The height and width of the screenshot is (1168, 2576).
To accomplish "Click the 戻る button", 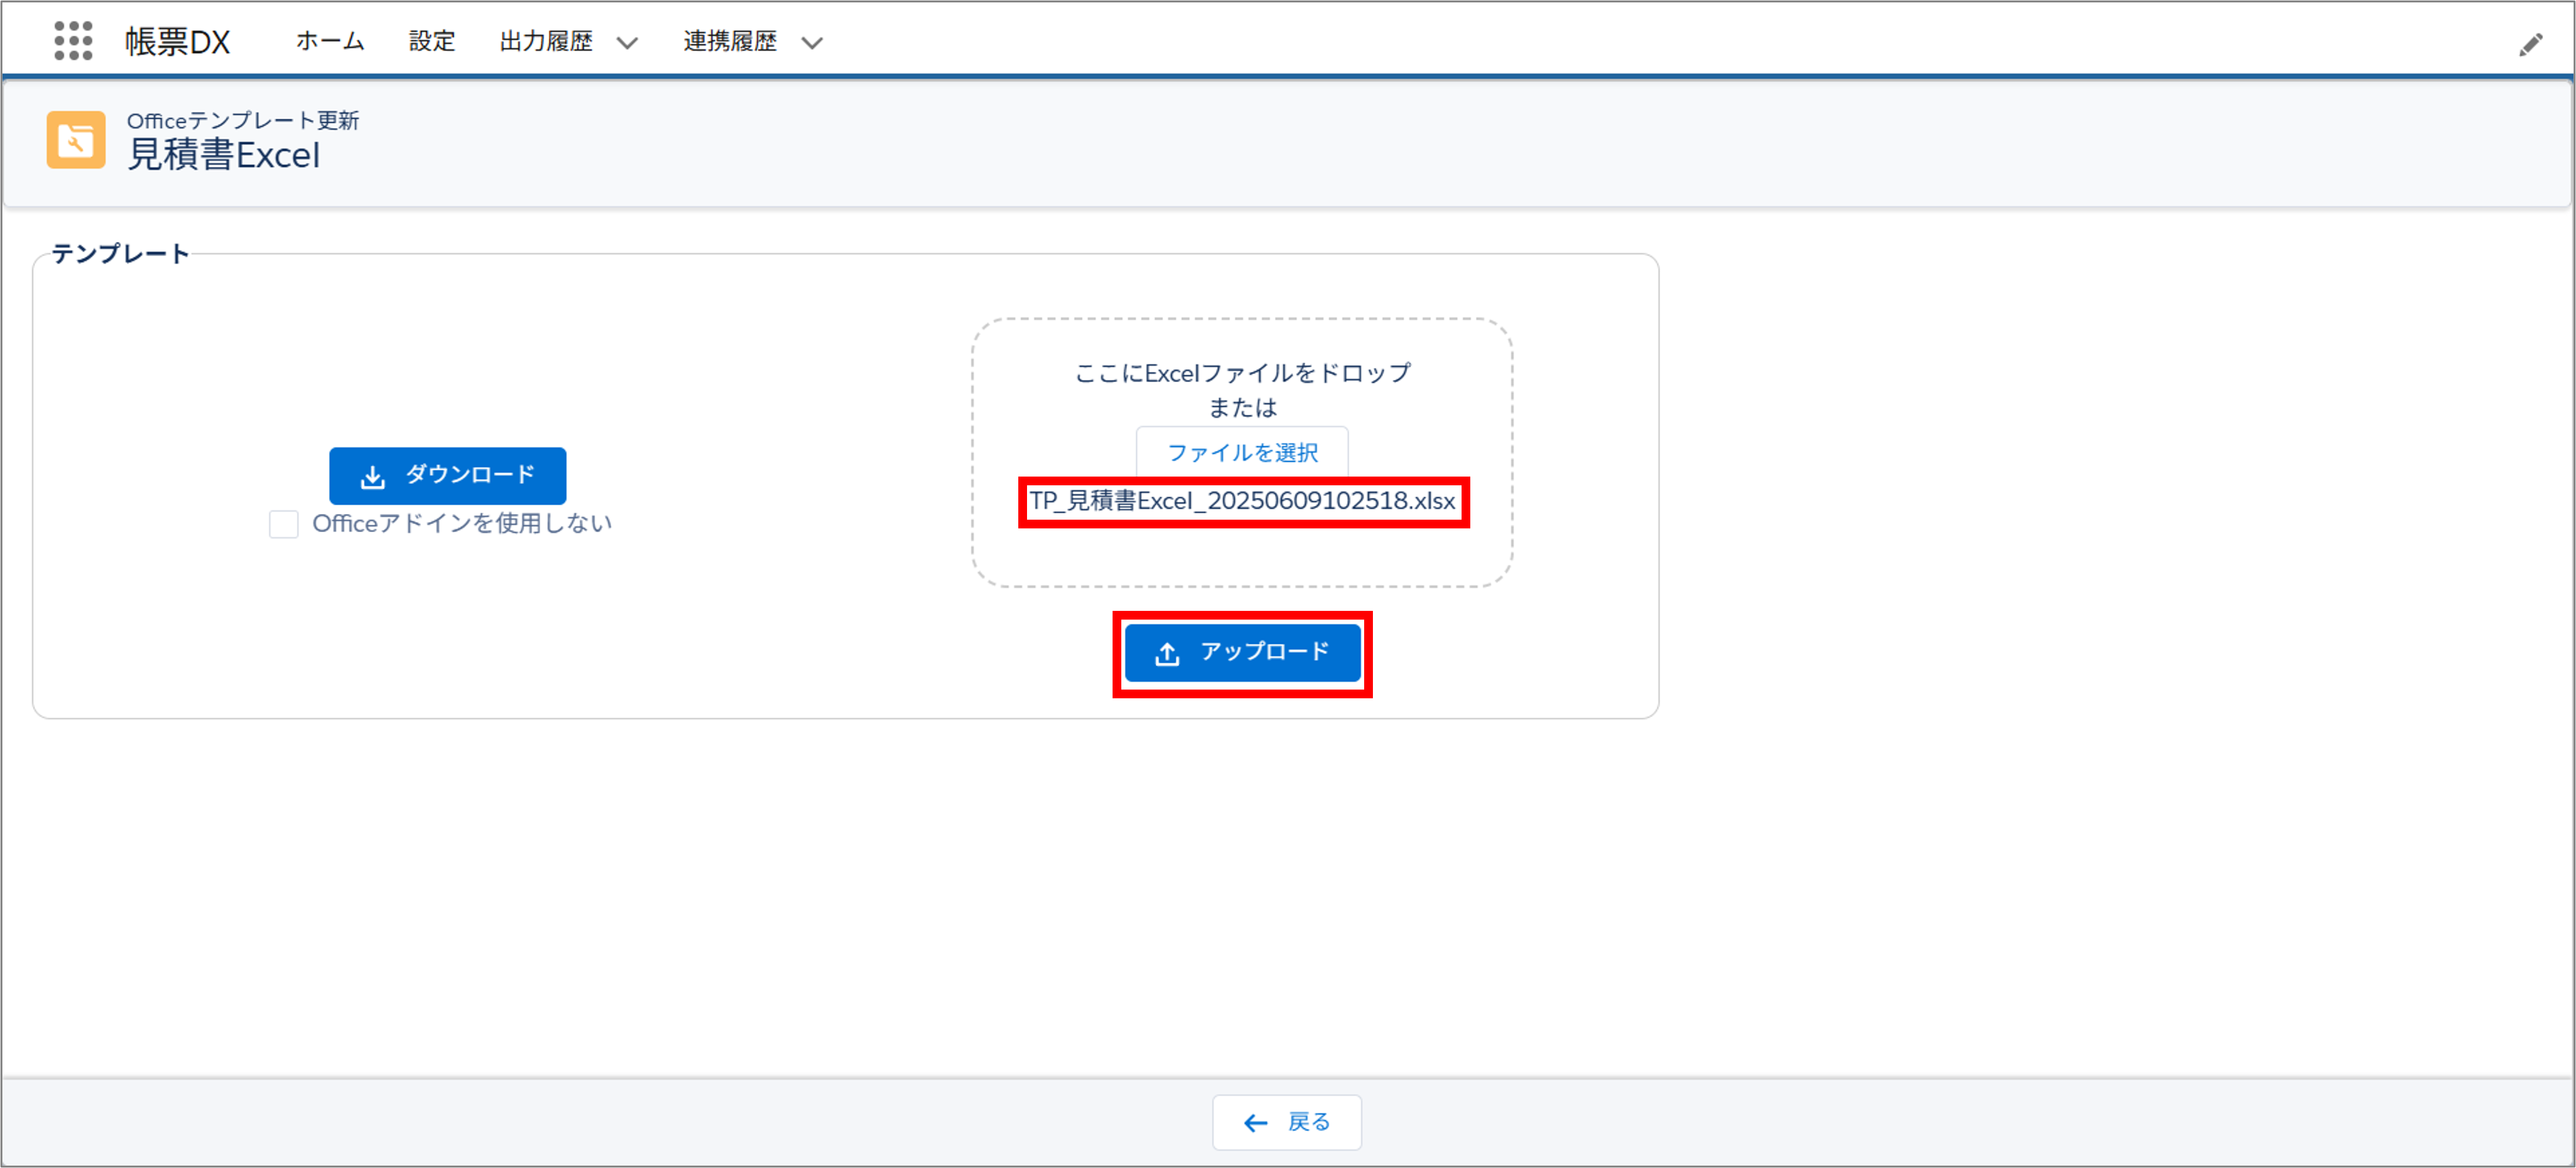I will coord(1287,1122).
